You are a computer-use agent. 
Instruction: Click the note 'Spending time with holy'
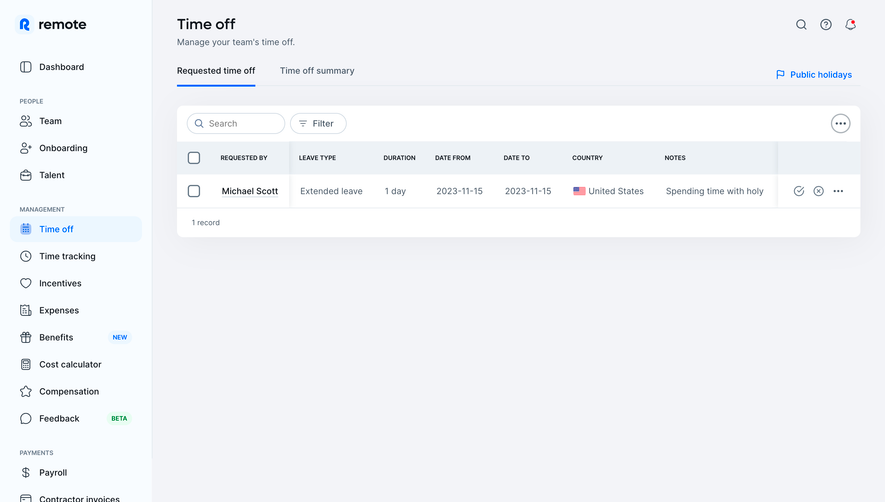coord(715,191)
